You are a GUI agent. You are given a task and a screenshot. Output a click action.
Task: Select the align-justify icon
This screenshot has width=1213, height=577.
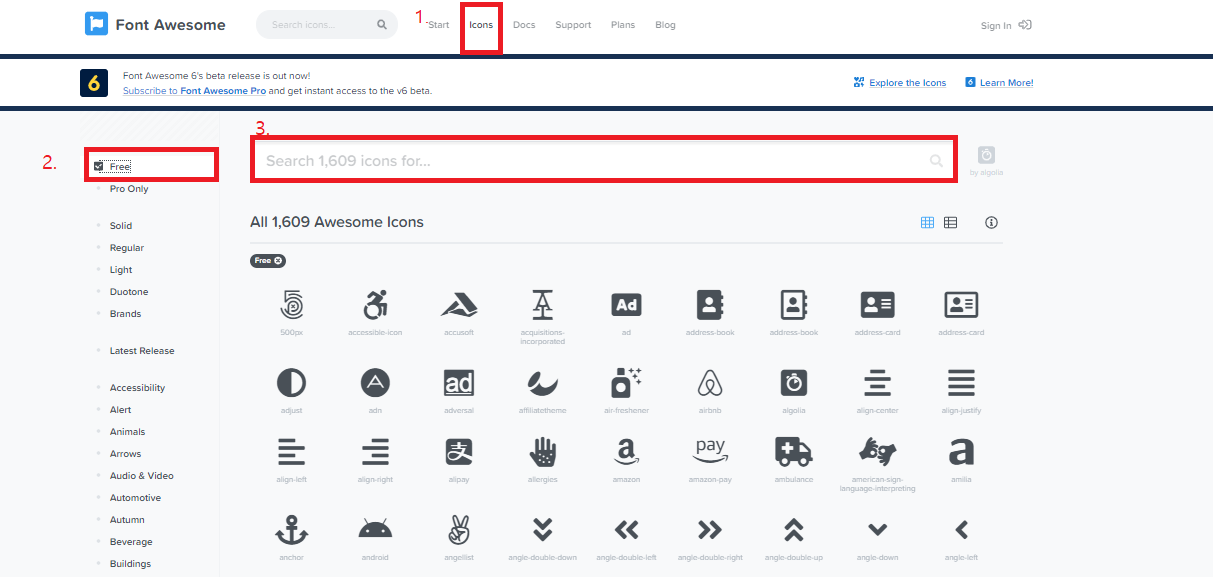(961, 382)
